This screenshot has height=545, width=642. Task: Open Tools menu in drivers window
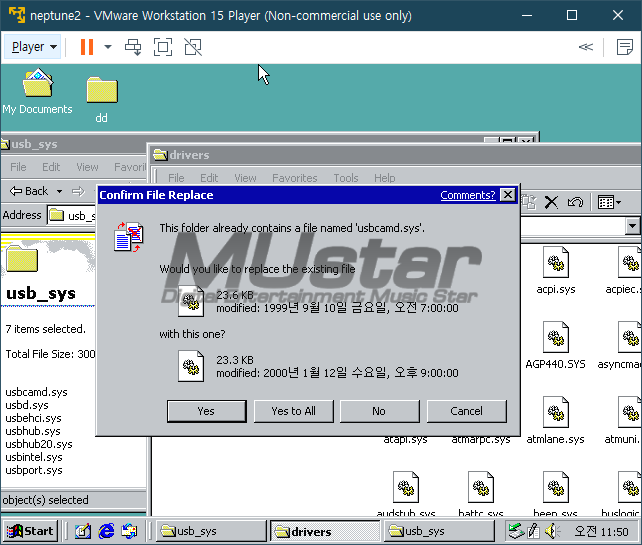[346, 178]
